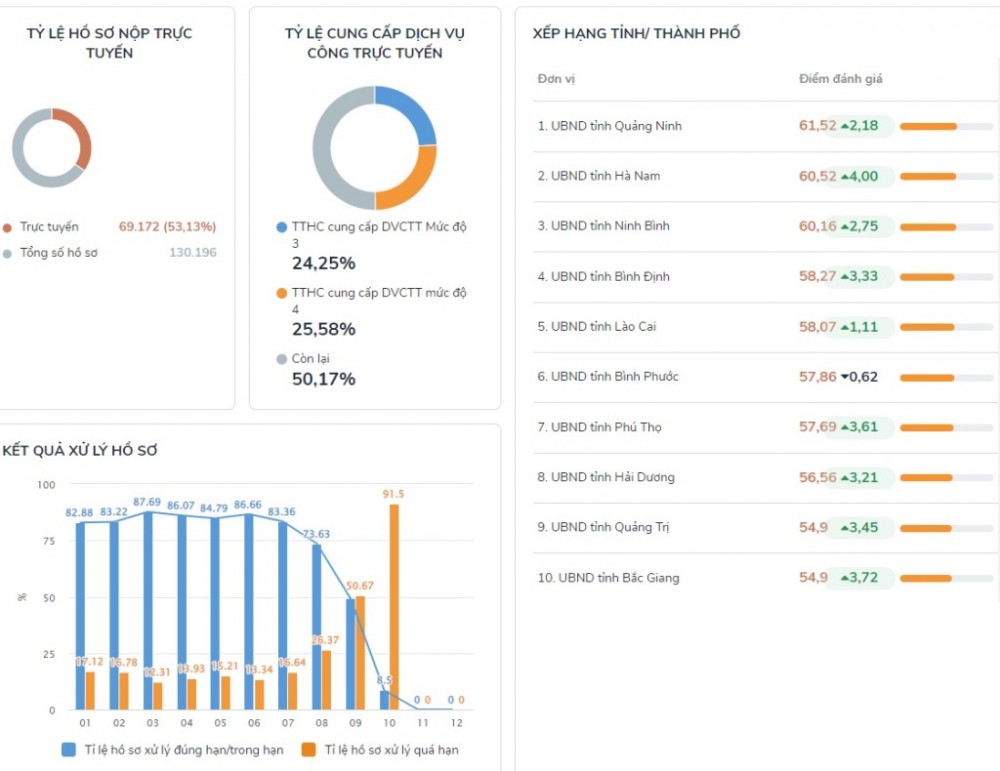Click the tall orange bar labeled 91.5
Screen dimensions: 1000x771
tap(393, 607)
